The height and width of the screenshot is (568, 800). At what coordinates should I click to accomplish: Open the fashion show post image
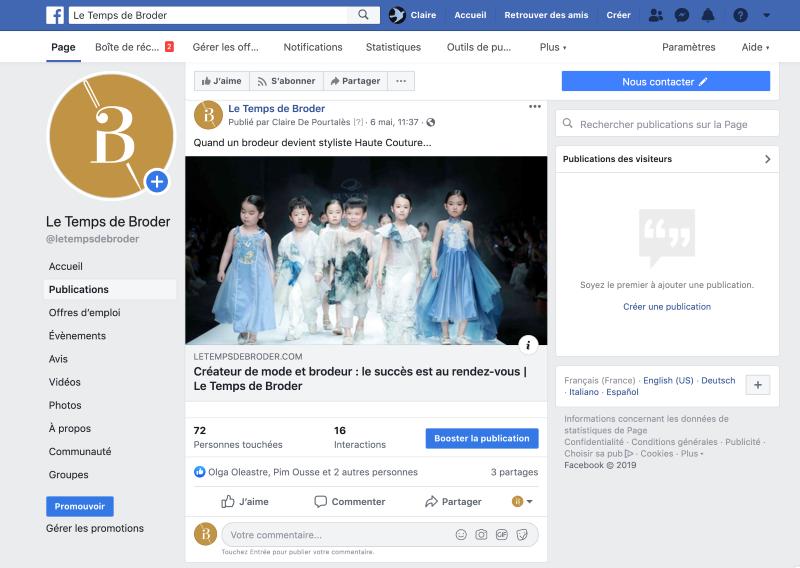(366, 251)
